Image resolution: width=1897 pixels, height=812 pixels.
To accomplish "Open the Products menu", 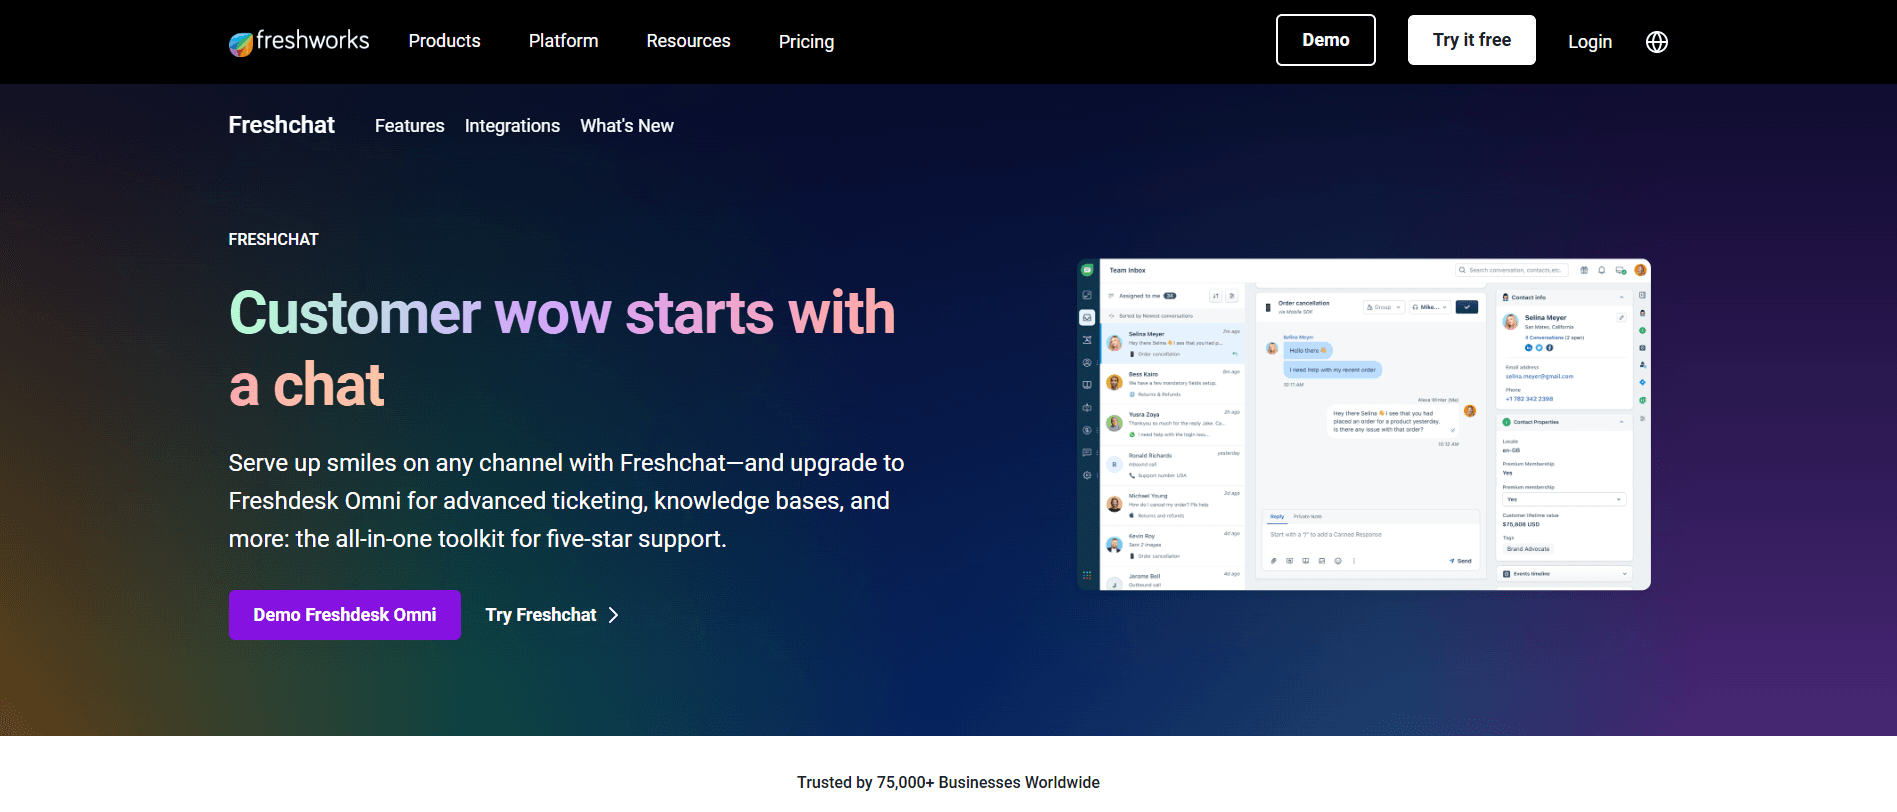I will (x=444, y=41).
